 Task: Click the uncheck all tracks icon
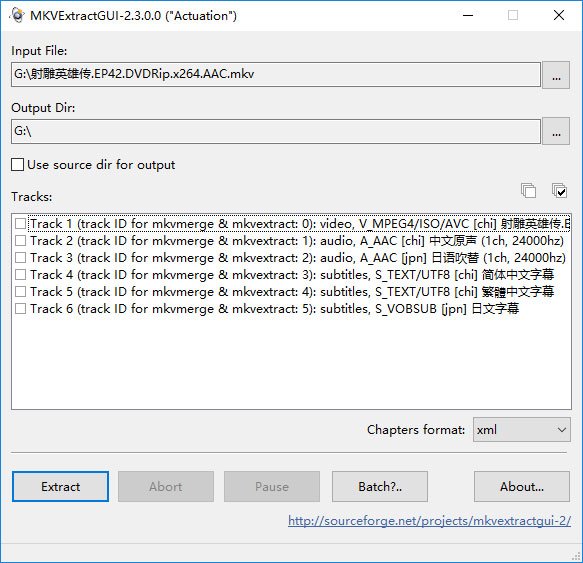pyautogui.click(x=528, y=191)
